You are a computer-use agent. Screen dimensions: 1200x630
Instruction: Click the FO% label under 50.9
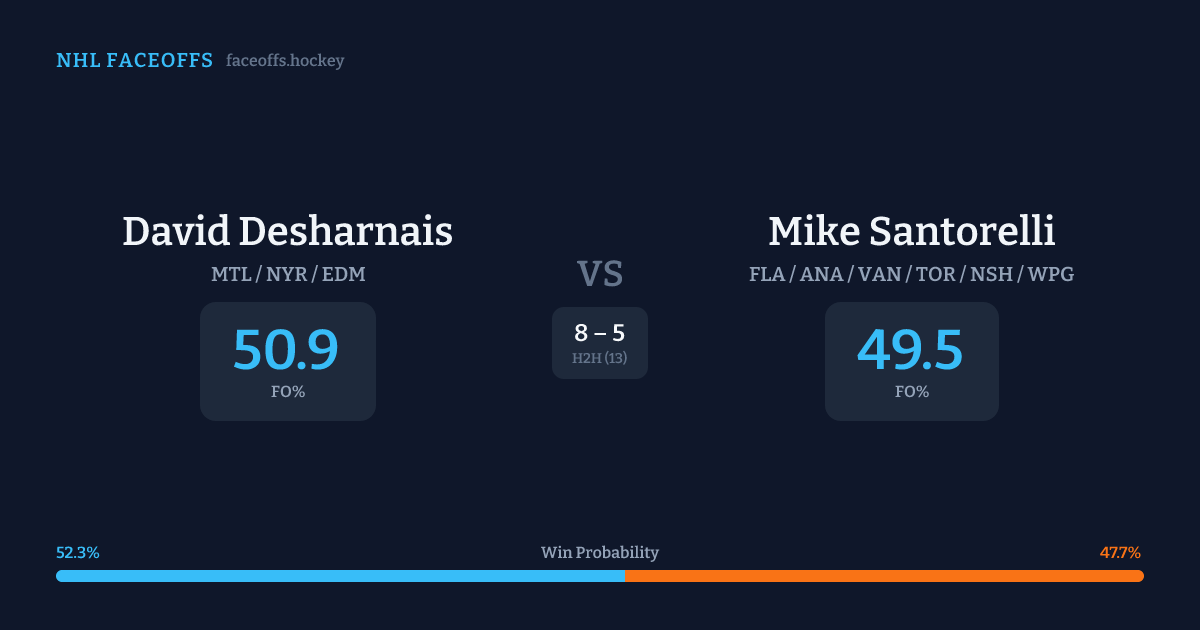click(288, 392)
